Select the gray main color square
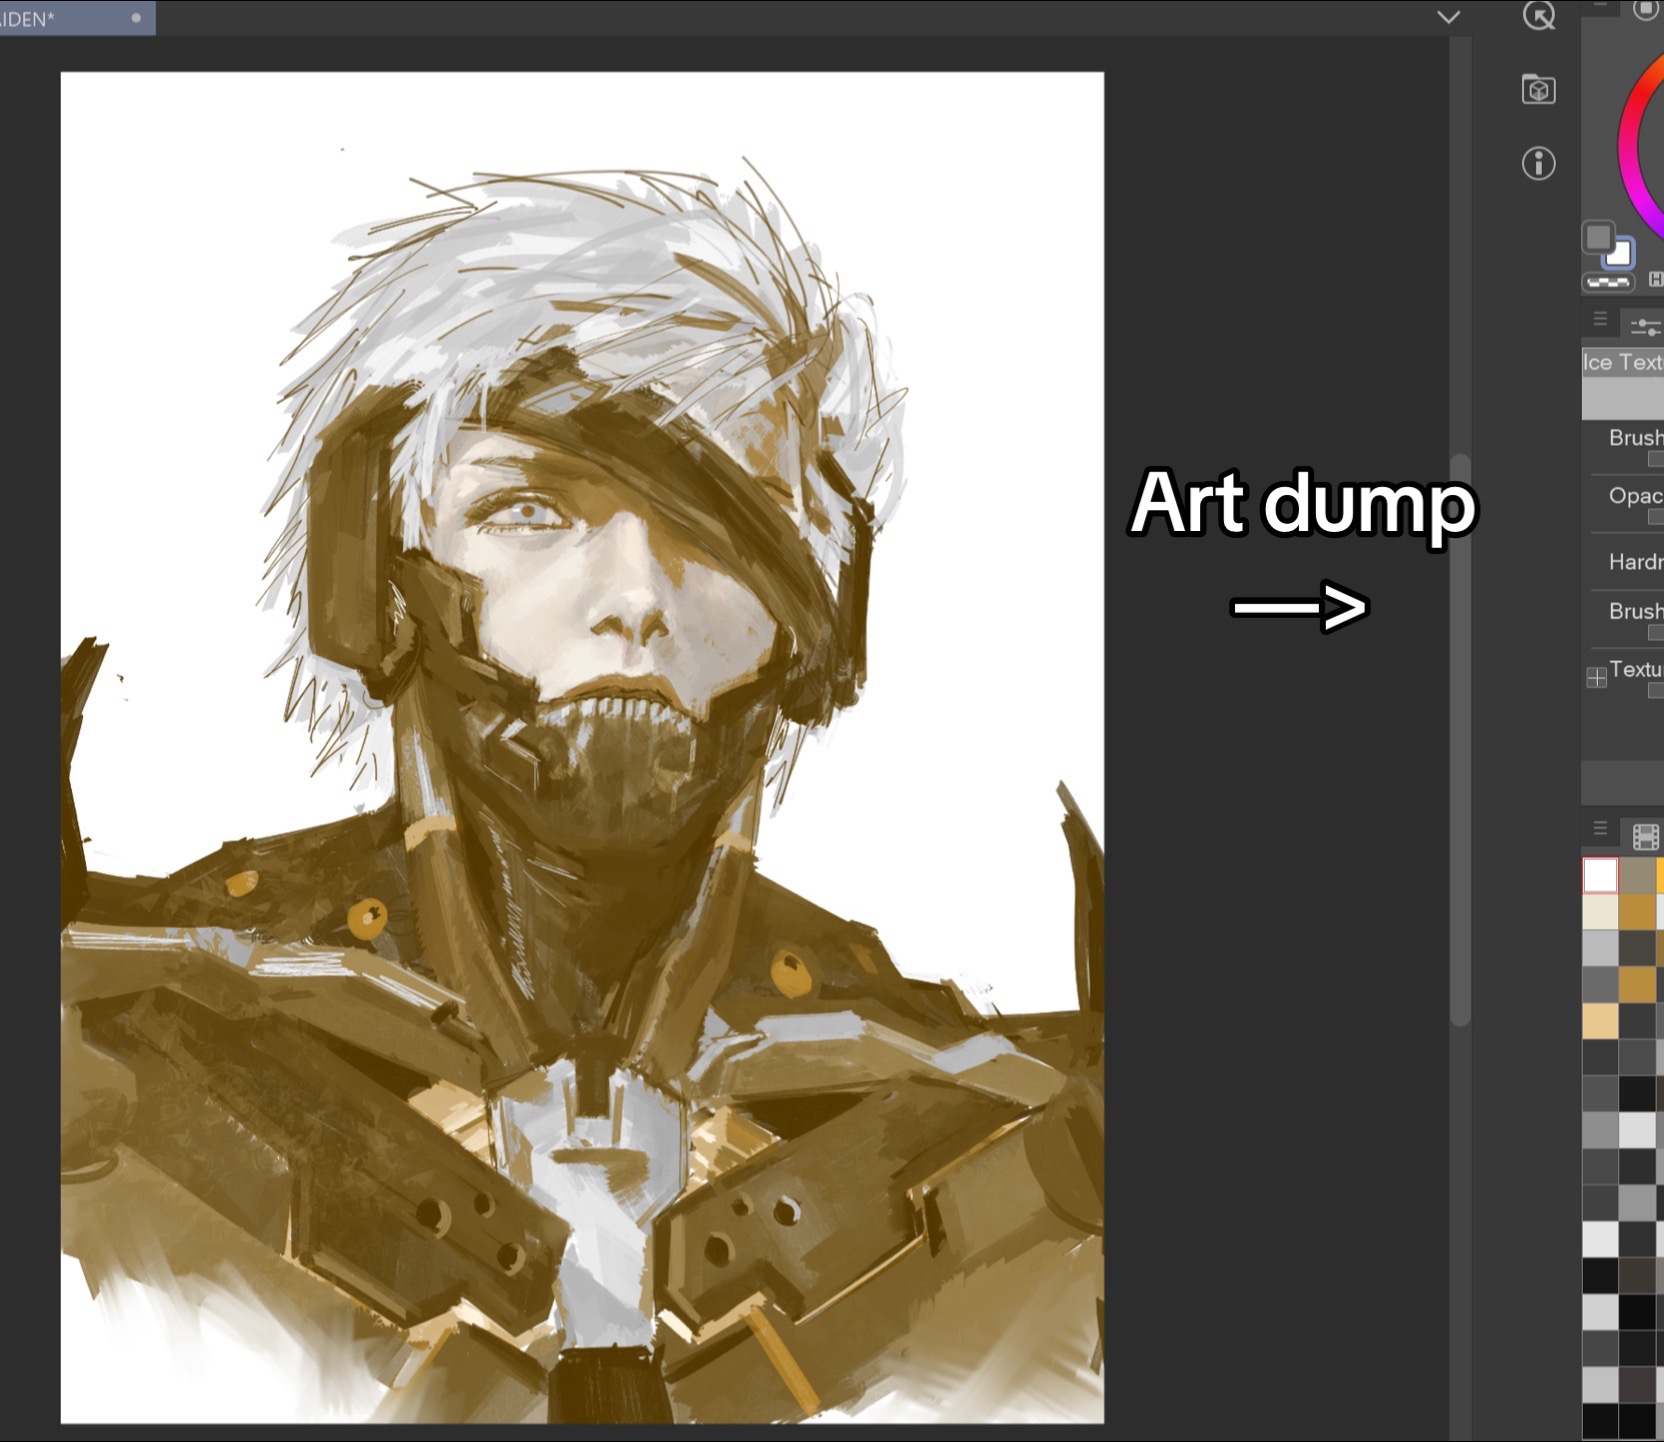 [1599, 237]
